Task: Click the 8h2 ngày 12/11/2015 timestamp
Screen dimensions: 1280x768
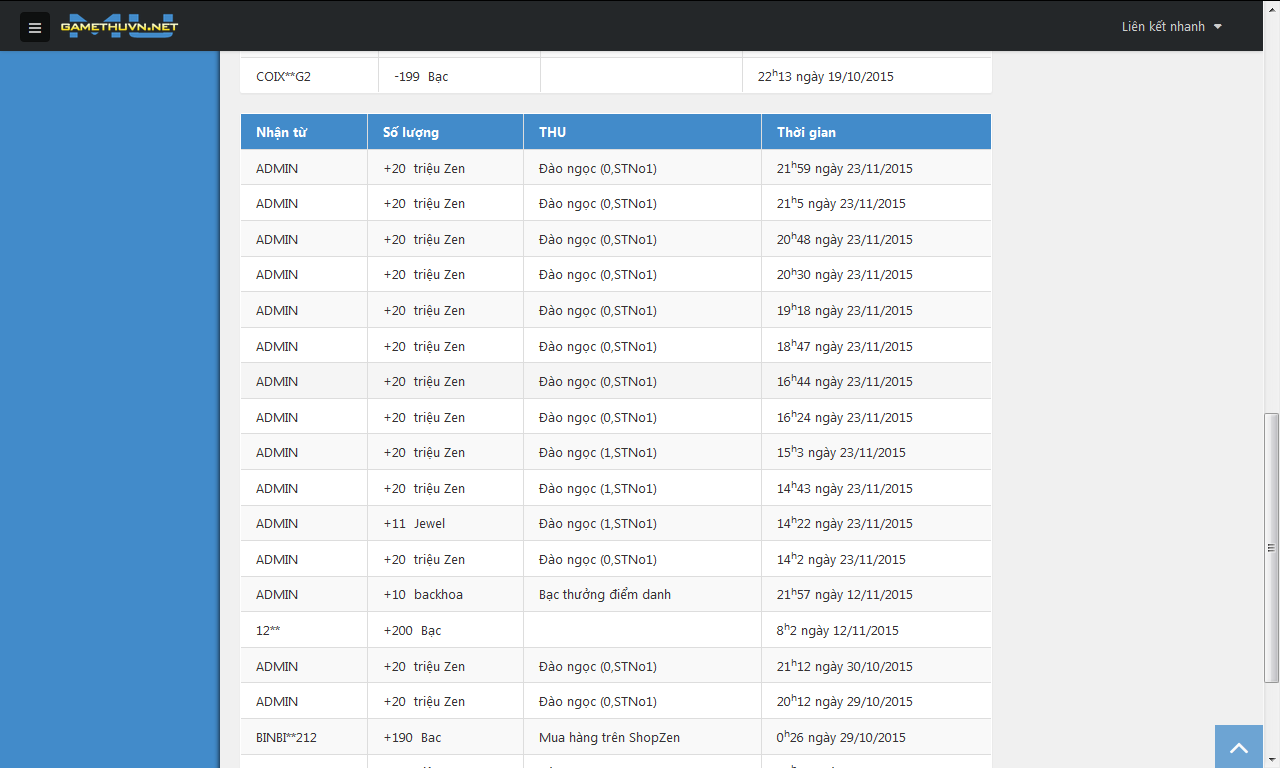Action: coord(838,630)
